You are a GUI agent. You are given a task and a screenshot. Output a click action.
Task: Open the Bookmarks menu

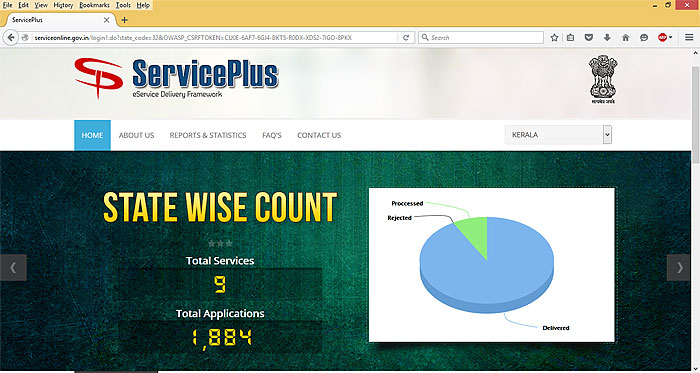click(x=95, y=5)
